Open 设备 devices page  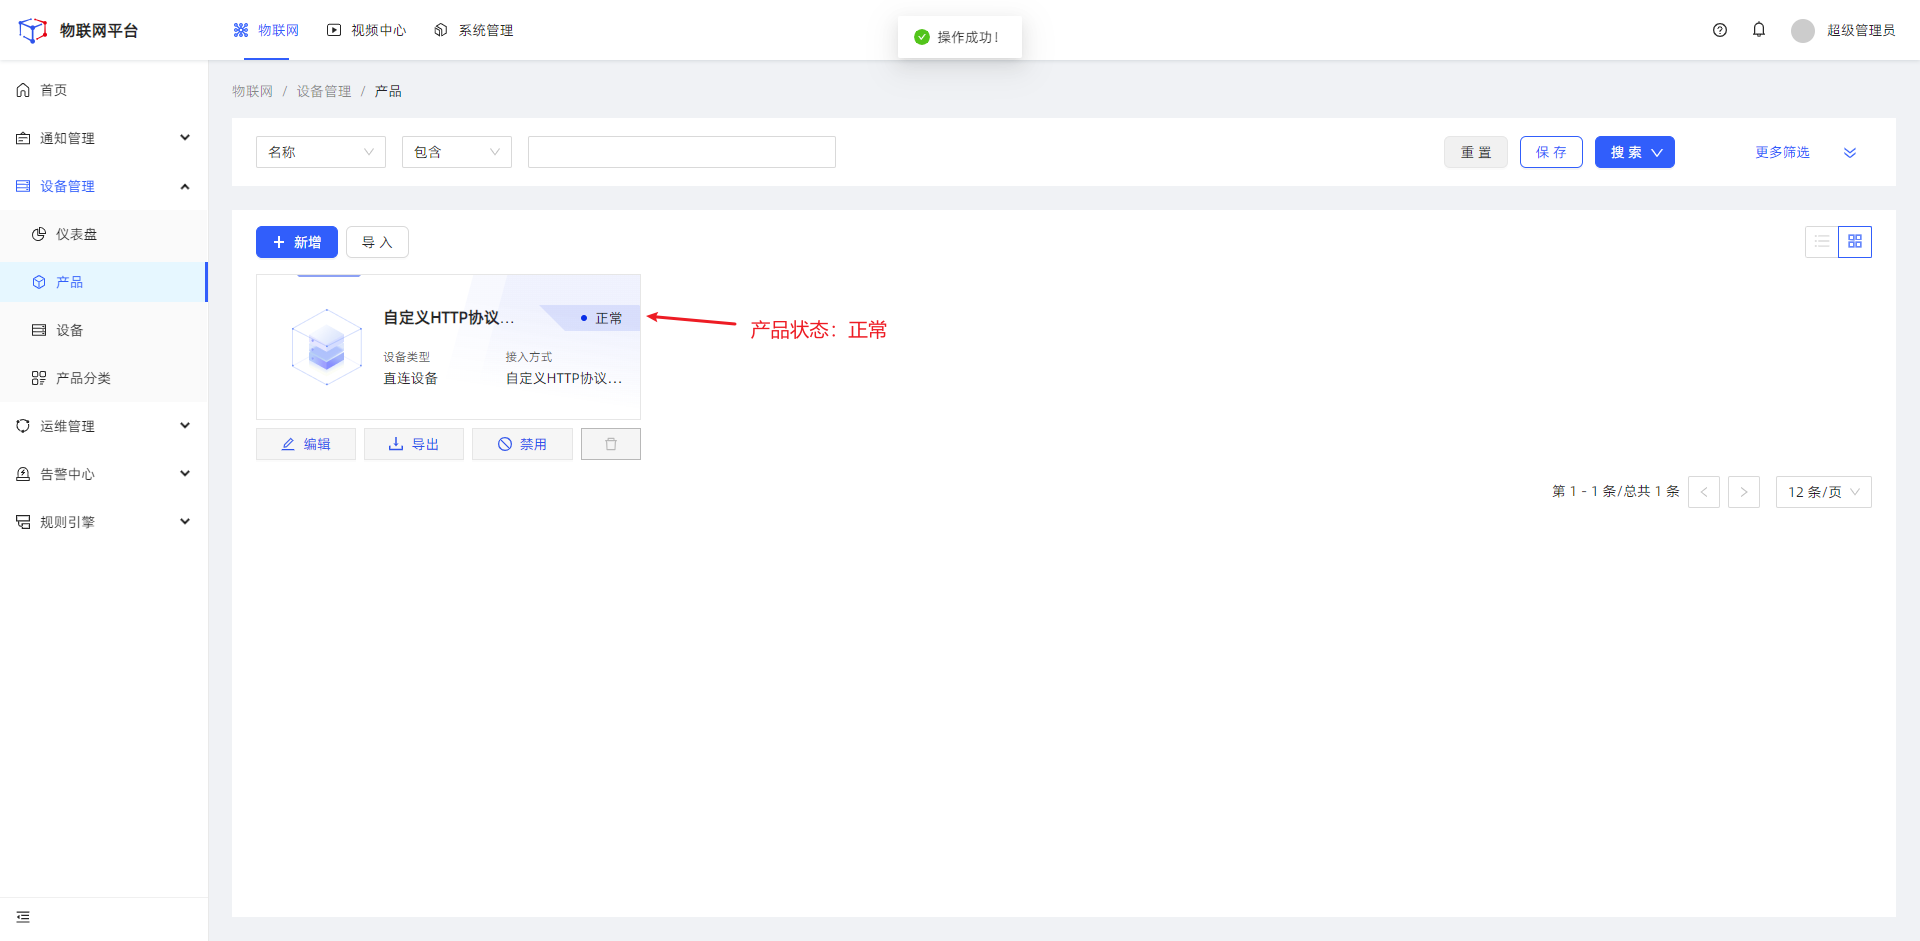pos(104,330)
